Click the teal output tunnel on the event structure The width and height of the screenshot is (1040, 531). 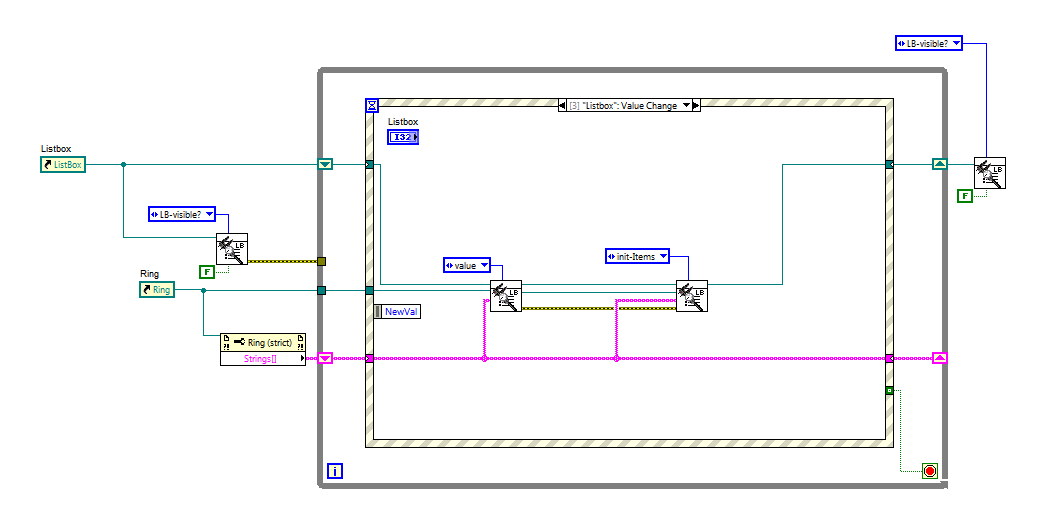pos(889,164)
